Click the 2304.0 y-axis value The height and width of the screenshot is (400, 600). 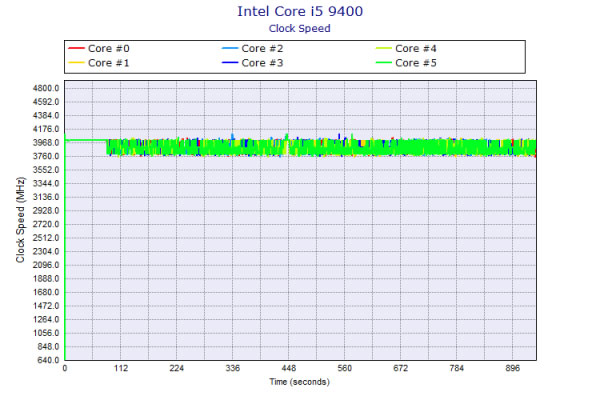tap(46, 251)
